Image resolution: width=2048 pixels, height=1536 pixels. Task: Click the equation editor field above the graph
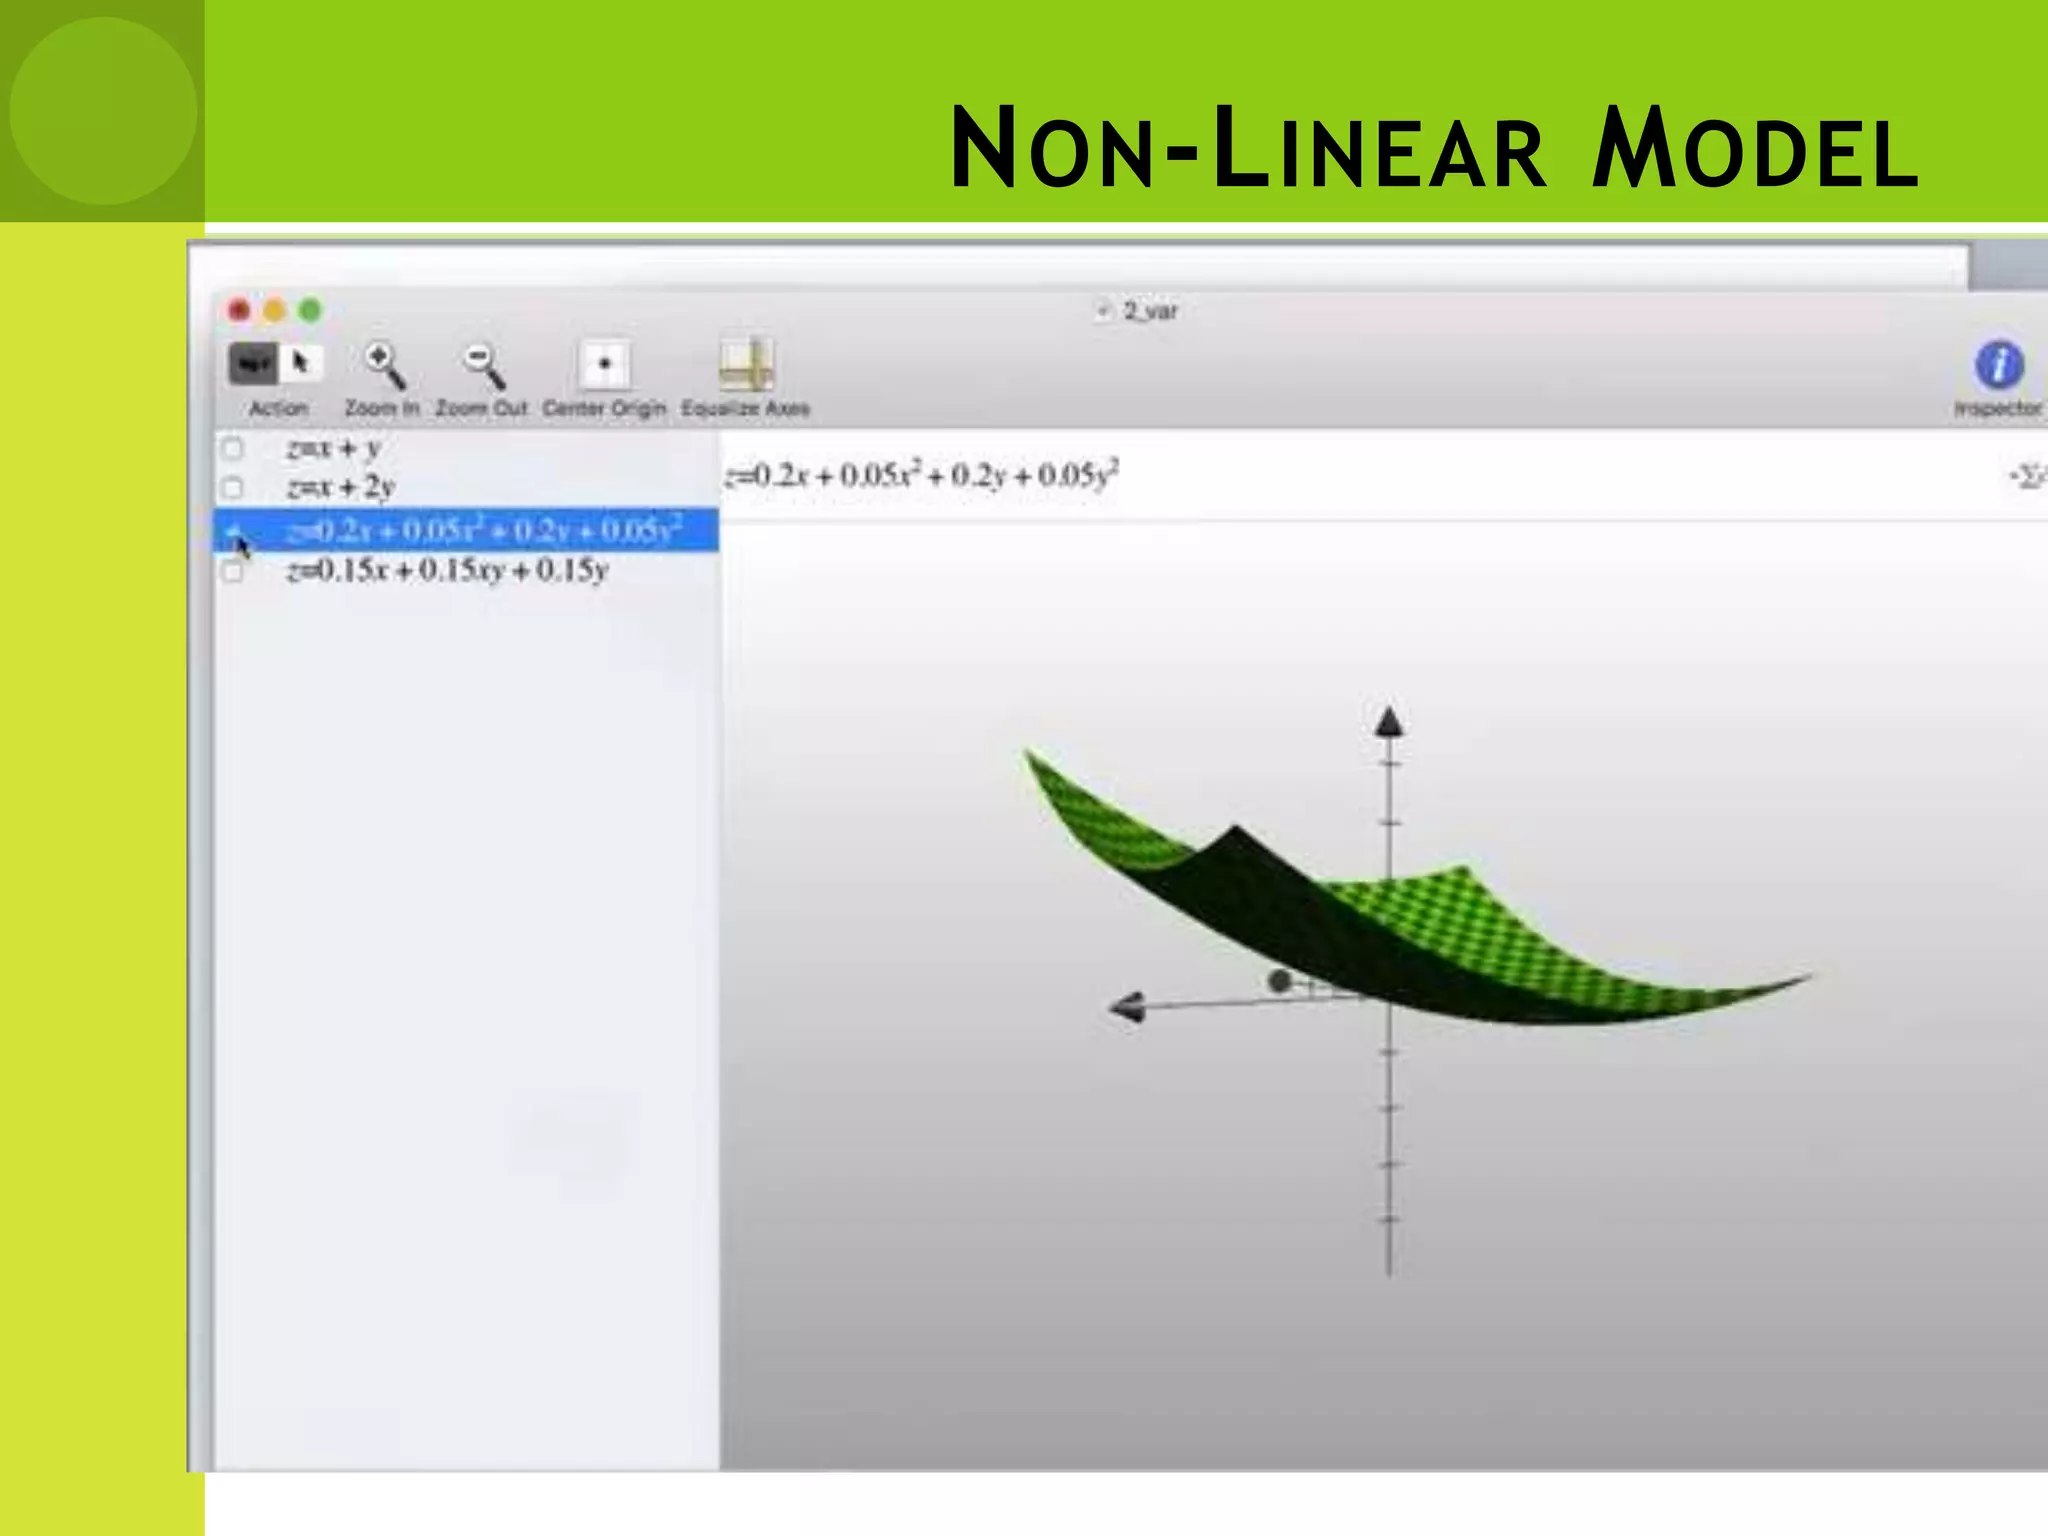tap(1360, 475)
